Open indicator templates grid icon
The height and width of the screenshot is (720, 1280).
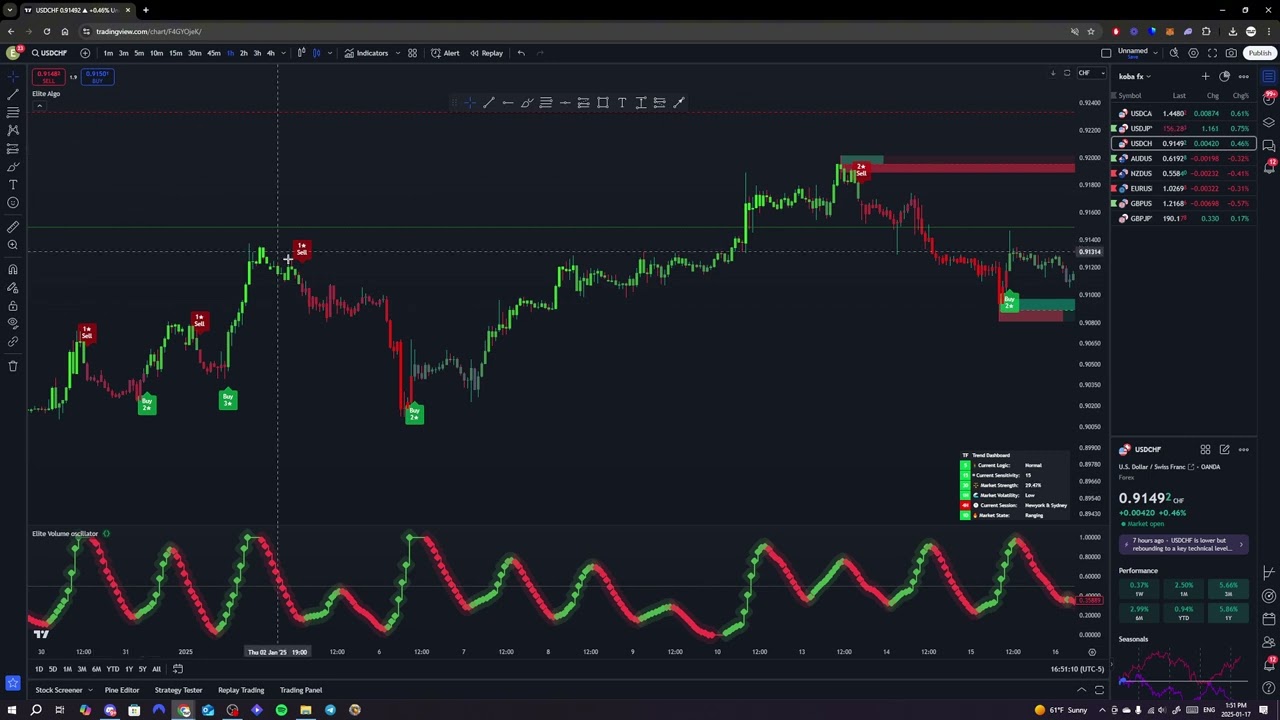[412, 53]
